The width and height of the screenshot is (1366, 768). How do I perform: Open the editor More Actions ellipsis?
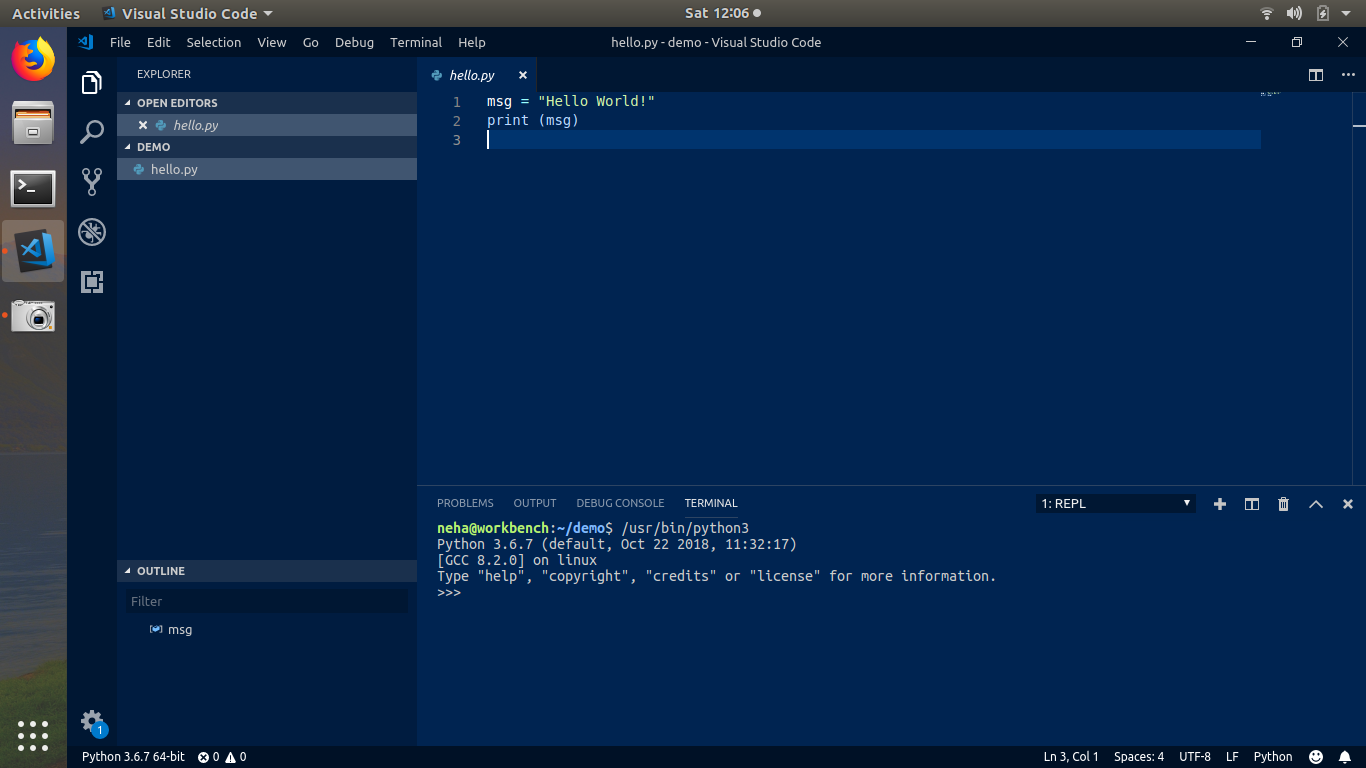[x=1347, y=75]
